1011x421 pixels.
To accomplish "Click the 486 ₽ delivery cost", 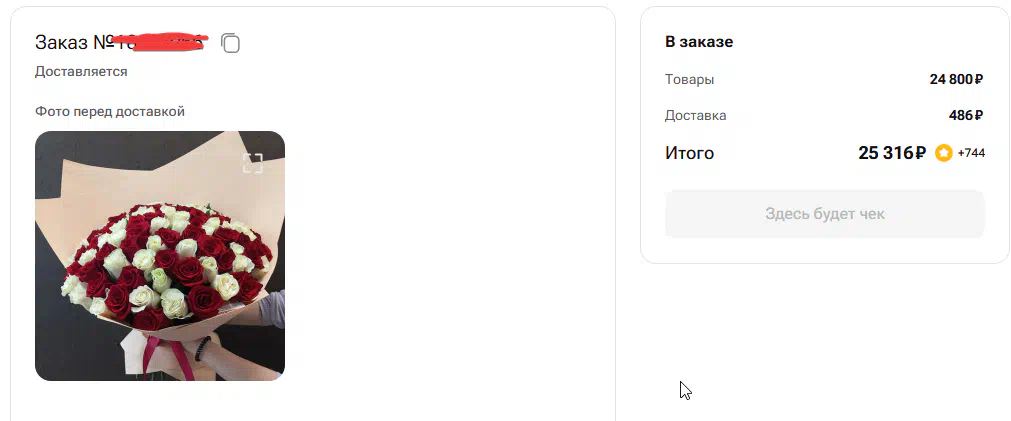I will click(x=966, y=115).
